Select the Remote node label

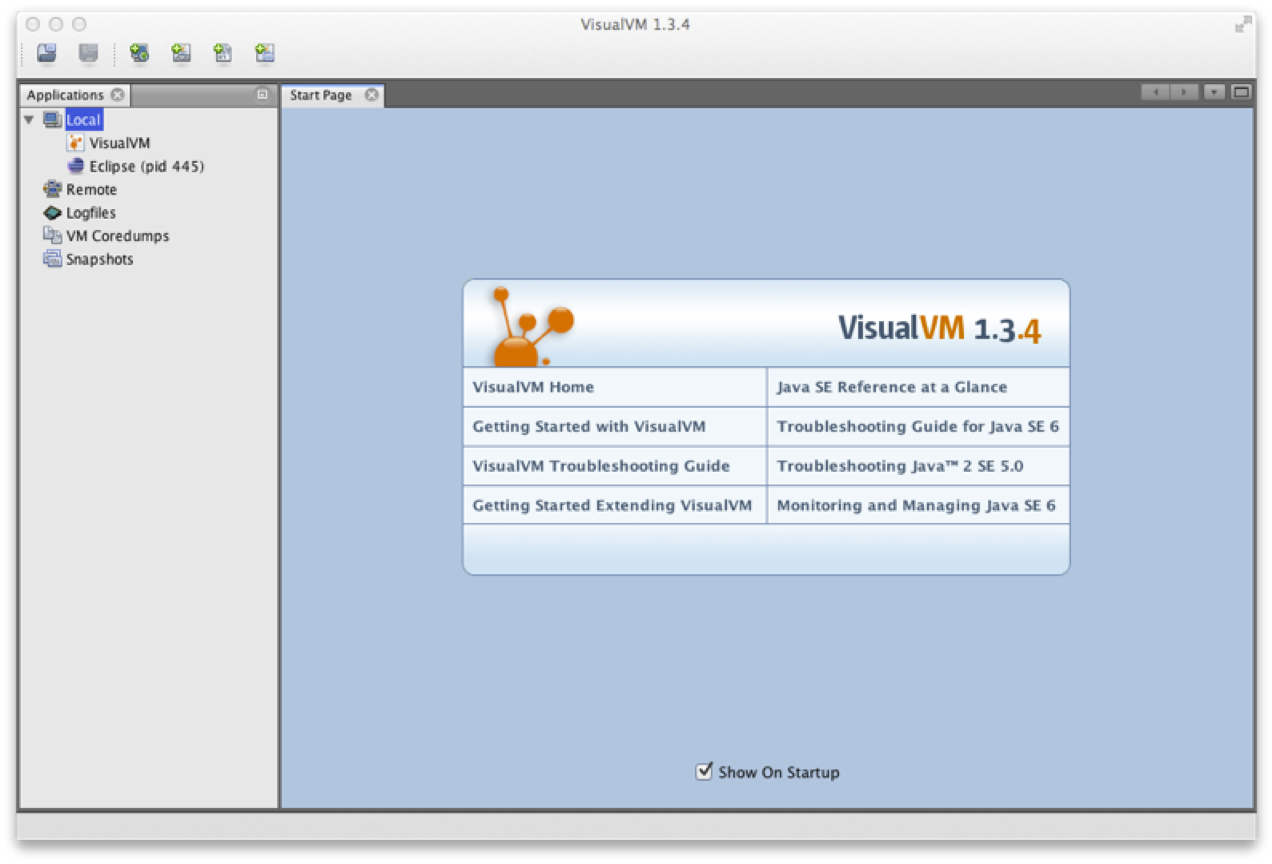92,189
